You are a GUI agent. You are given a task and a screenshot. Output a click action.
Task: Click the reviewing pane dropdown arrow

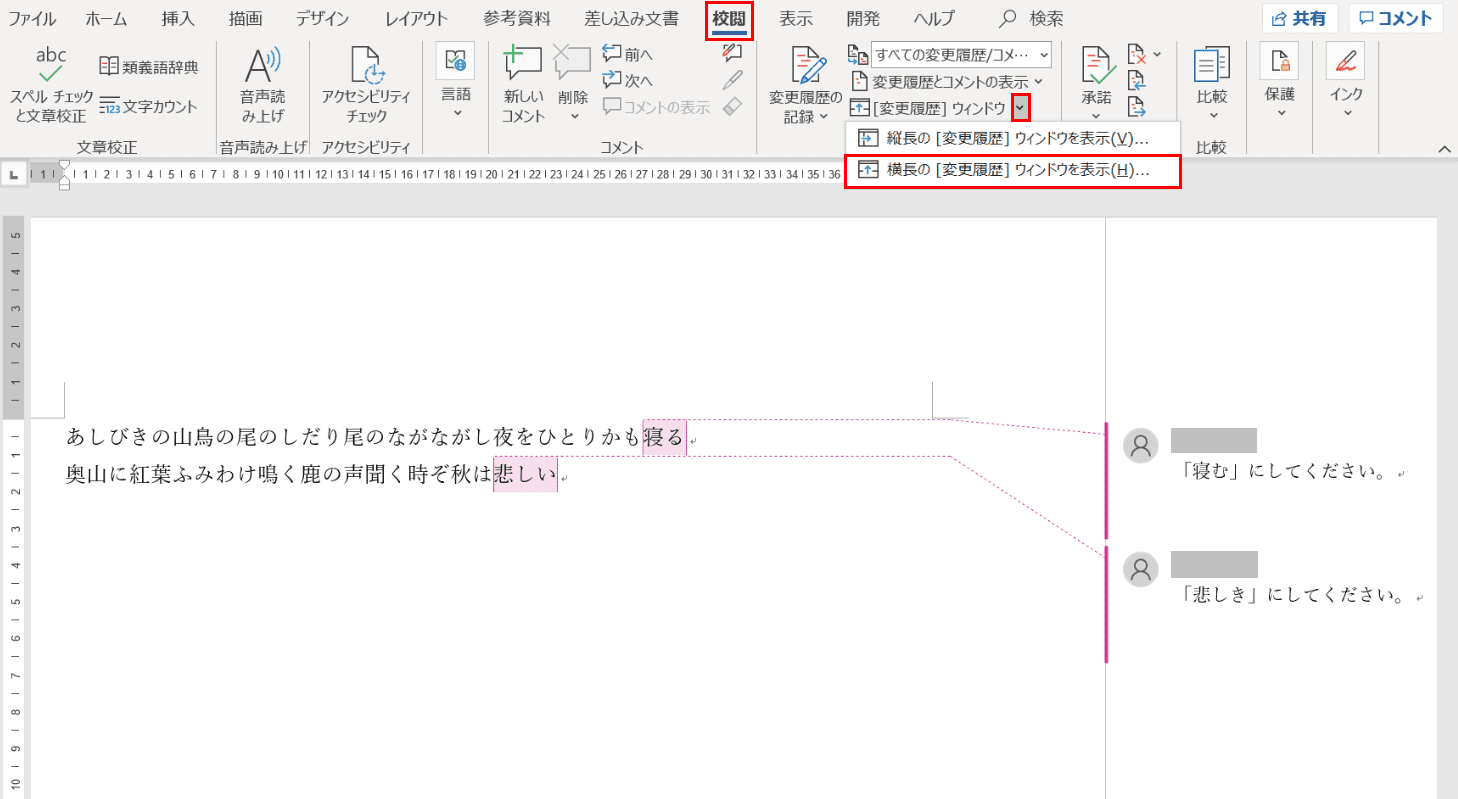[1020, 107]
